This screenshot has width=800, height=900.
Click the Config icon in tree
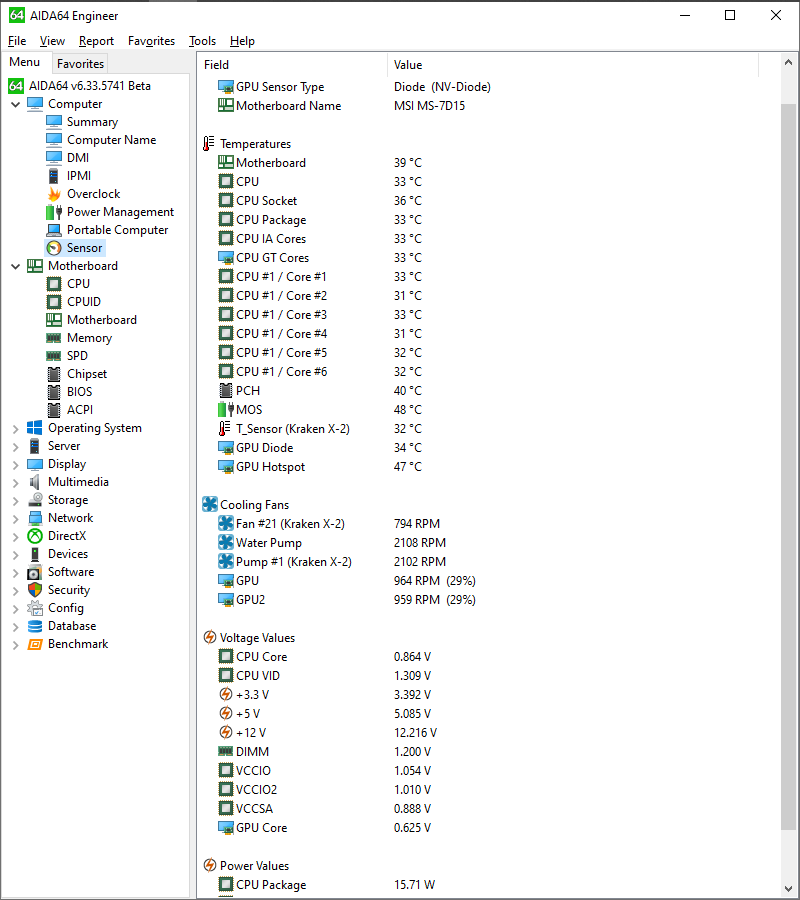click(x=35, y=608)
